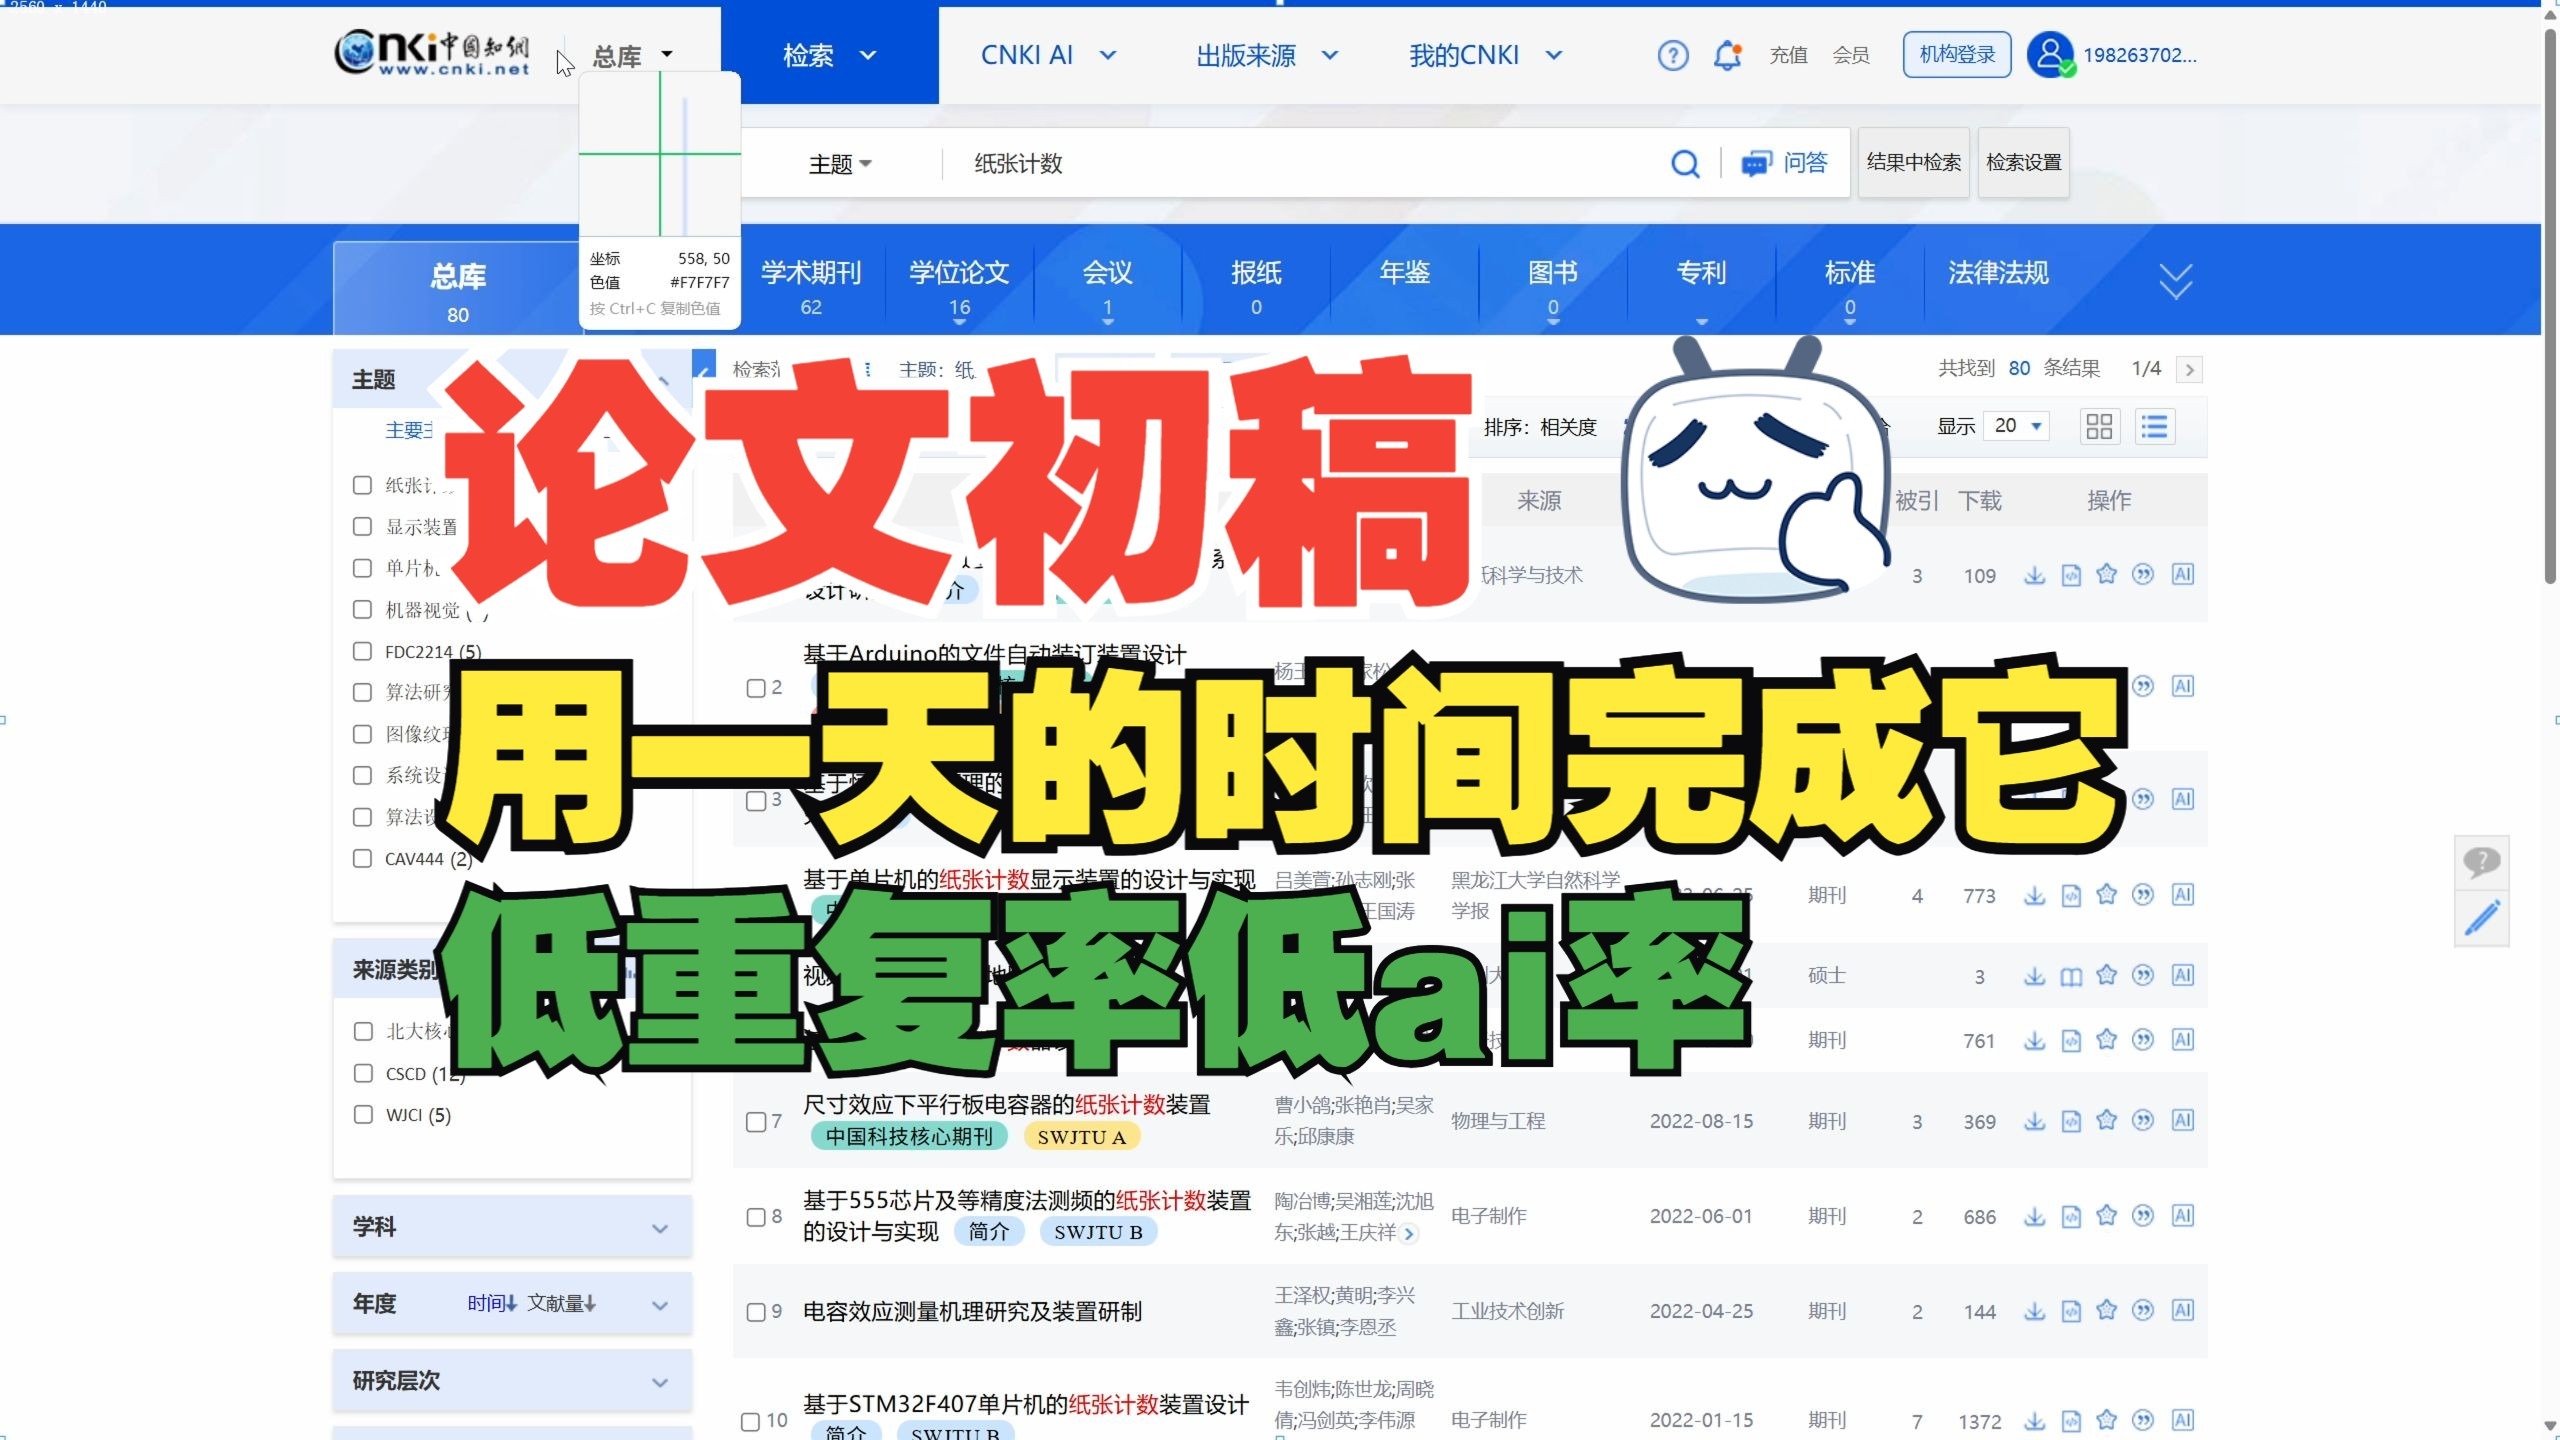
Task: Switch to 会议 tab
Action: click(x=1107, y=286)
